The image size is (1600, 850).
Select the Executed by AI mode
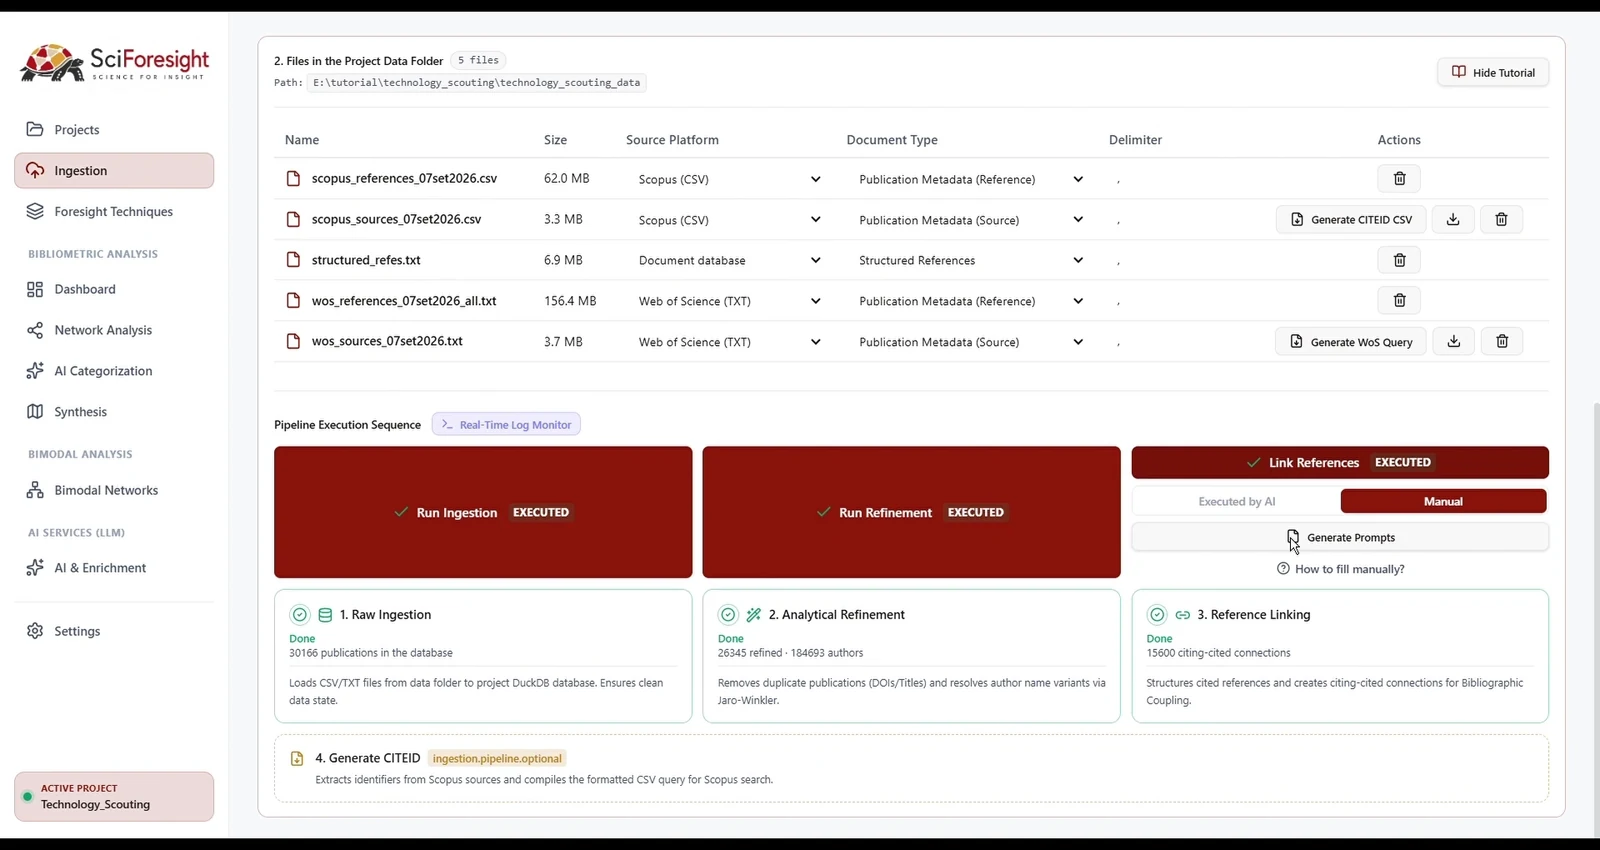(x=1237, y=502)
